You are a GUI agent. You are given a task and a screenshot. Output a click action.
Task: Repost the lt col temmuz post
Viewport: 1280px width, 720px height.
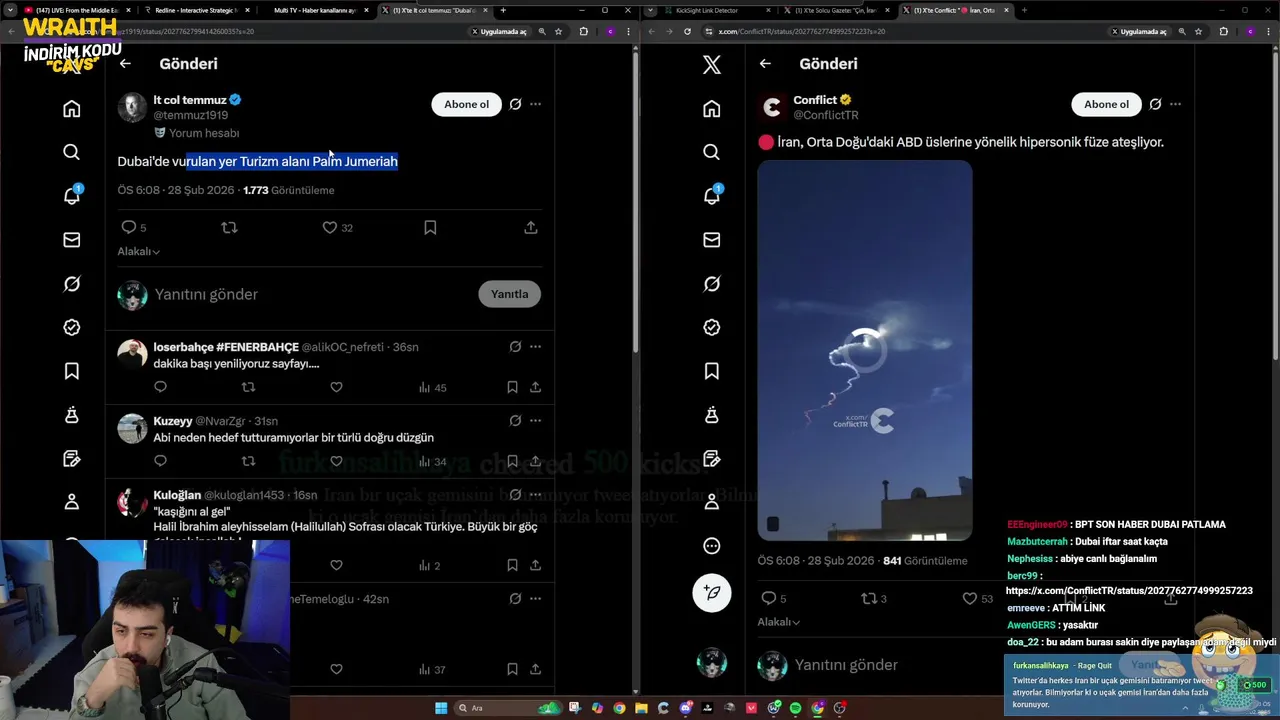229,228
